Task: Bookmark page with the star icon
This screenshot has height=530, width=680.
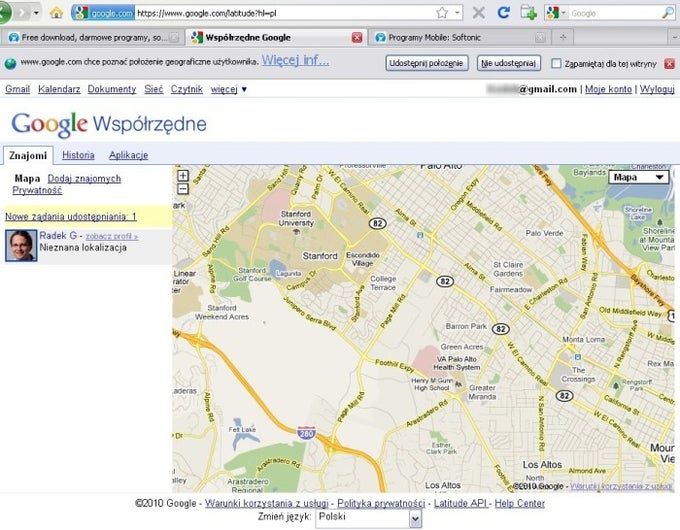Action: pyautogui.click(x=442, y=13)
